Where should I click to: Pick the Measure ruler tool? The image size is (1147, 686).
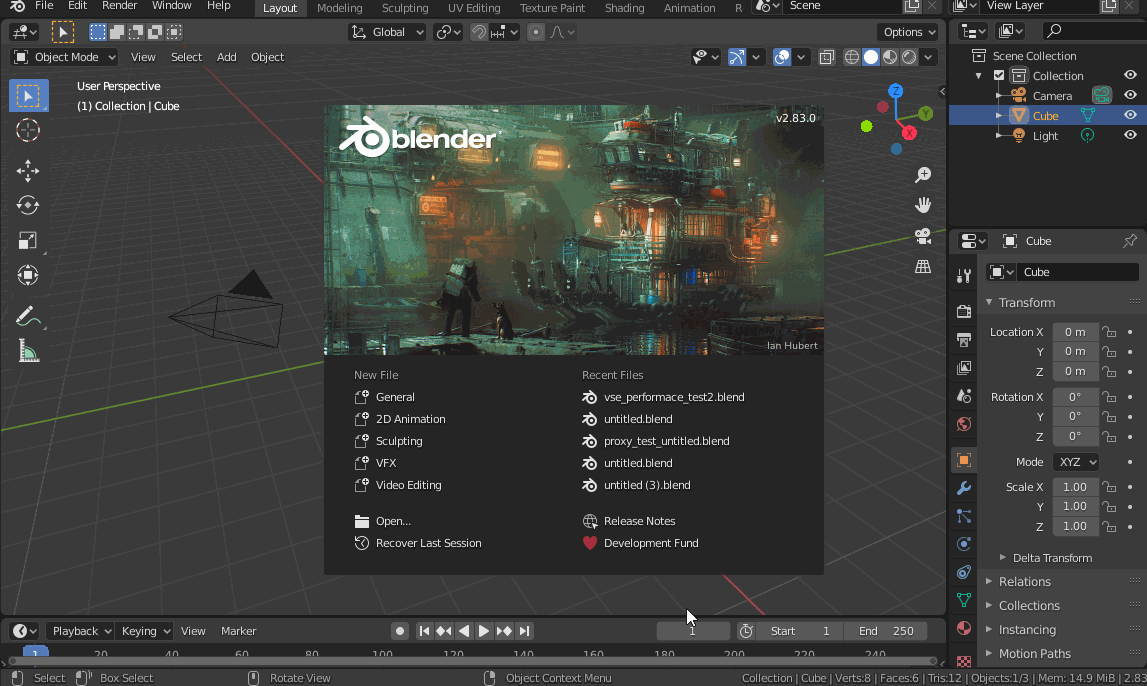[28, 351]
